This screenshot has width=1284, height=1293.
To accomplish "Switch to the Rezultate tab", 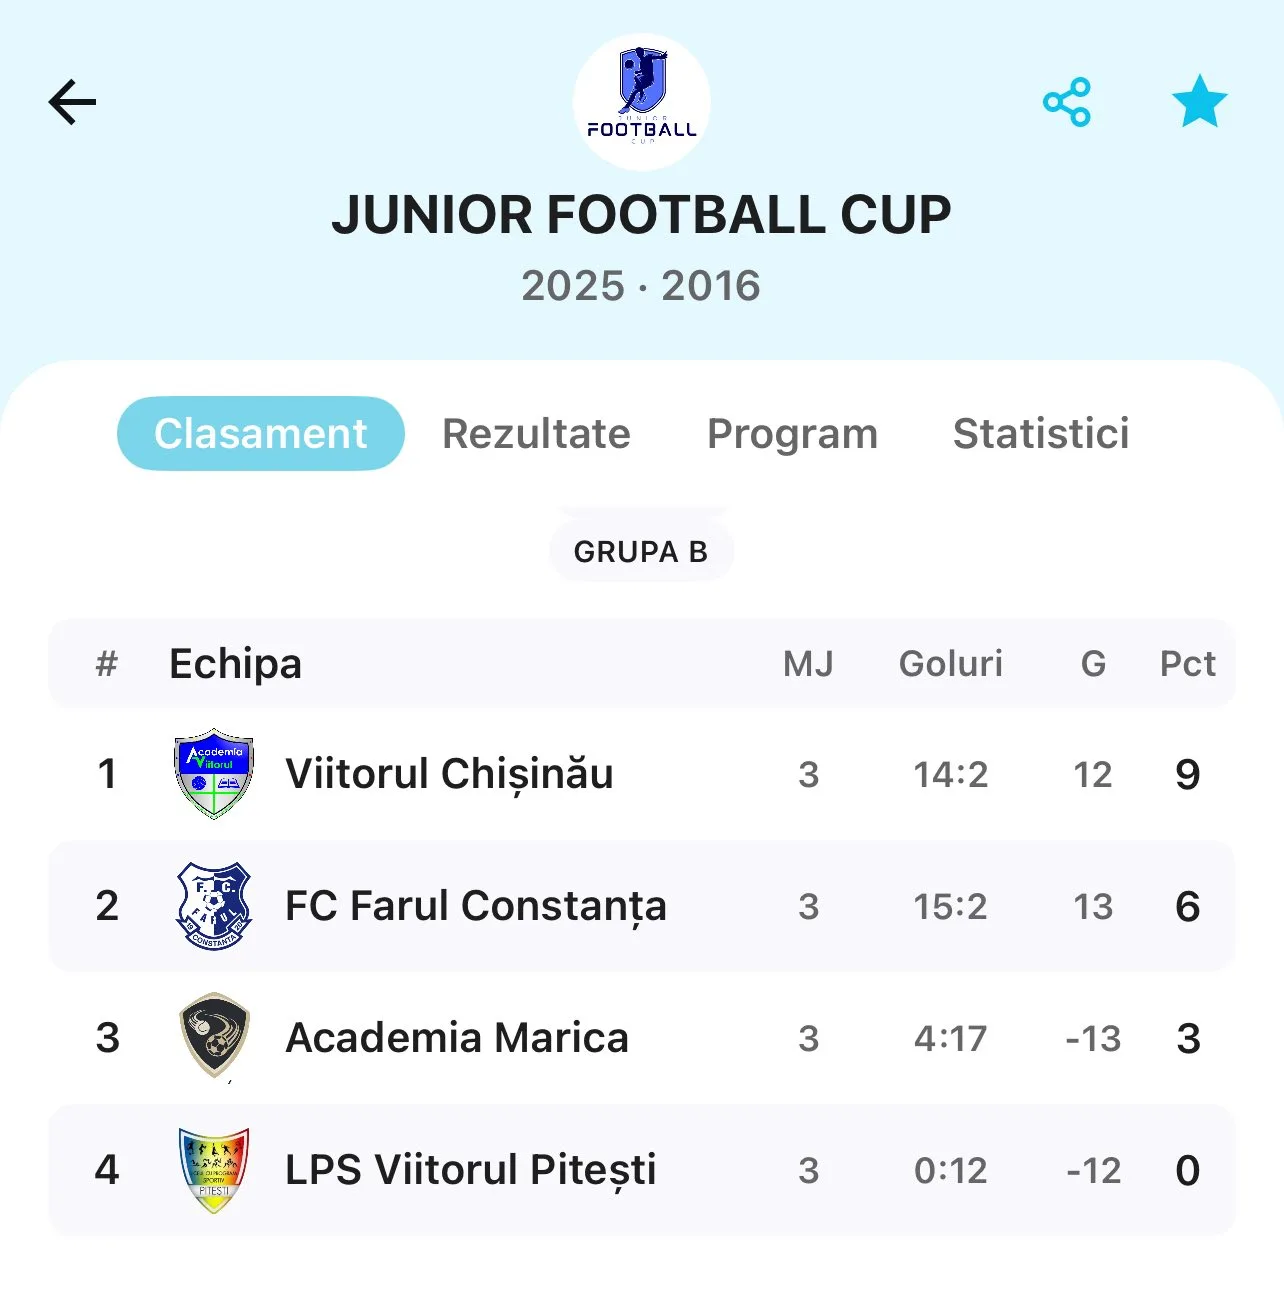I will pos(536,434).
